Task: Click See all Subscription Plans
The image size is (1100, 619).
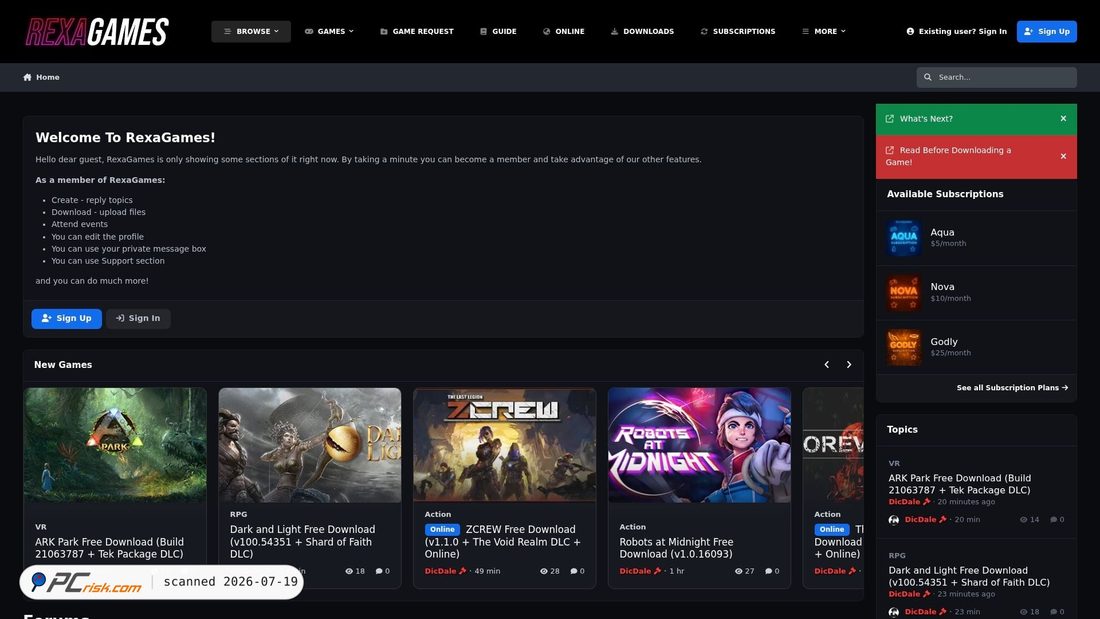Action: pos(1012,387)
